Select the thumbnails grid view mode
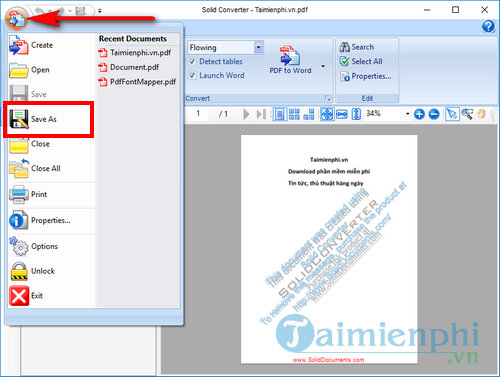This screenshot has height=377, width=500. (294, 114)
